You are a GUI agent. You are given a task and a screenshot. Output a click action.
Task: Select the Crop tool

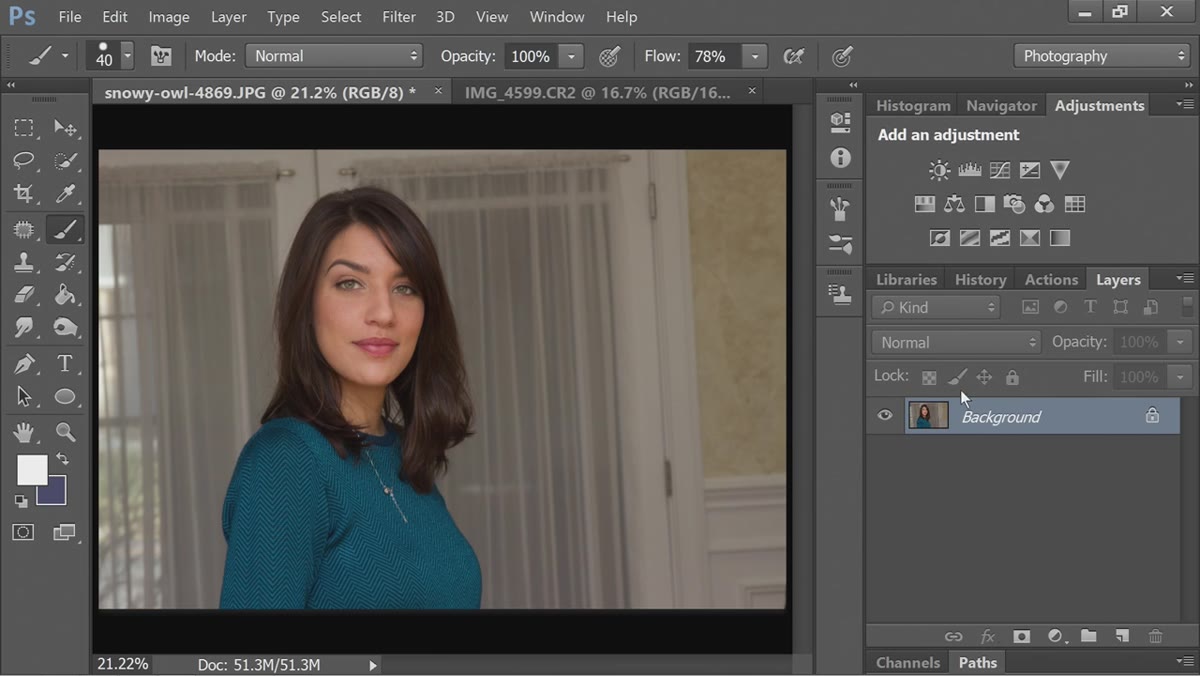click(x=24, y=194)
